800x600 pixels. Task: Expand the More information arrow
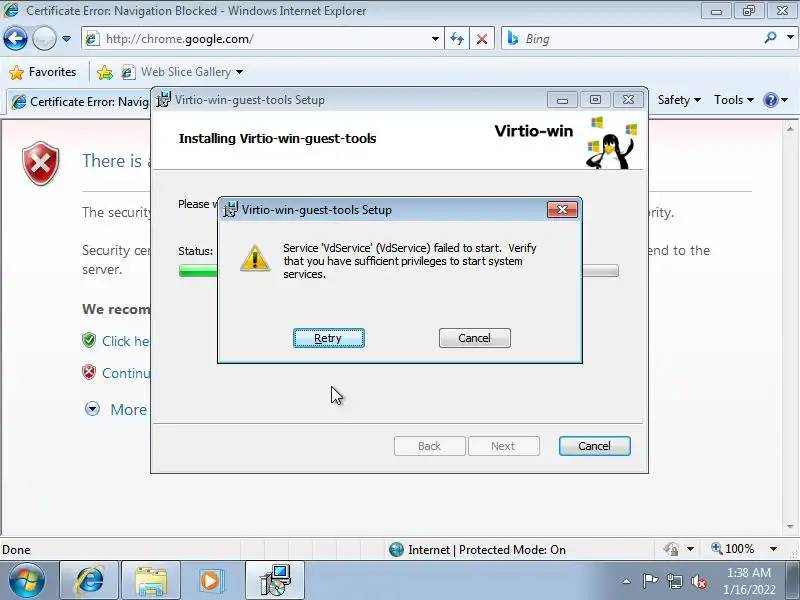pos(92,409)
